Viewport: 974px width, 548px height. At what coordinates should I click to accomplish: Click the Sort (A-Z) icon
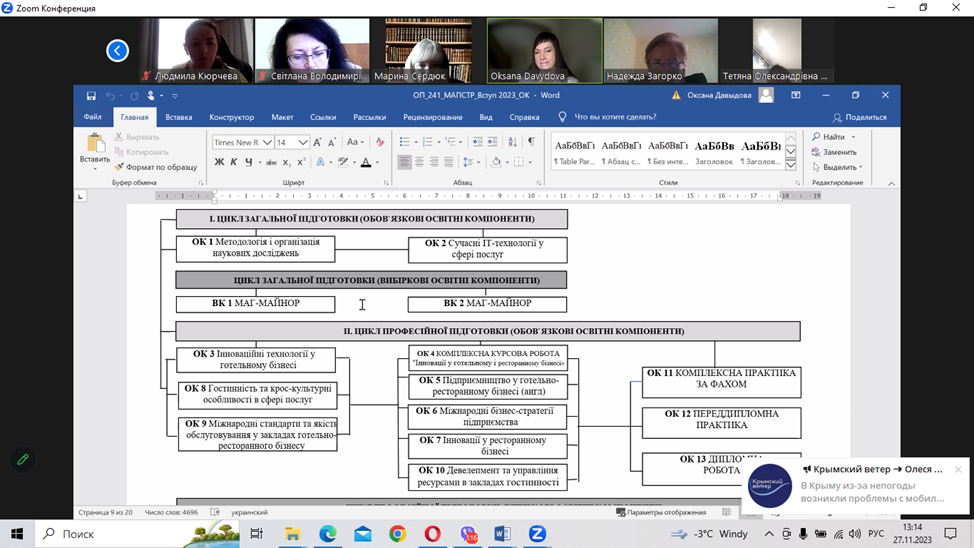513,142
